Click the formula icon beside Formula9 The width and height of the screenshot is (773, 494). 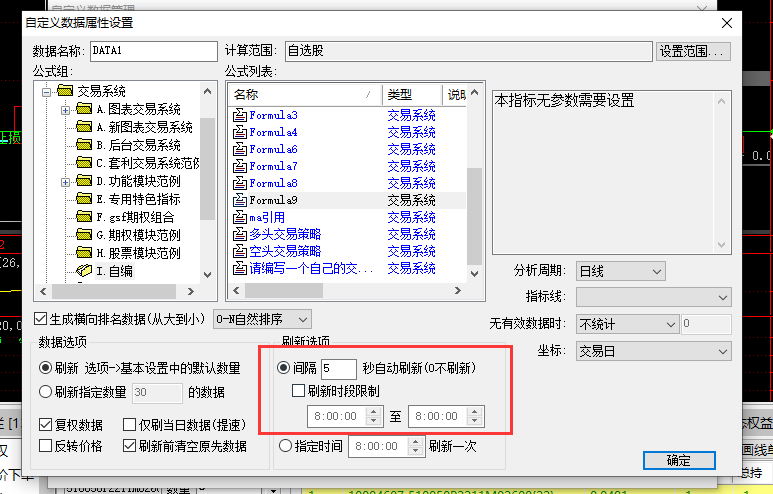coord(240,200)
